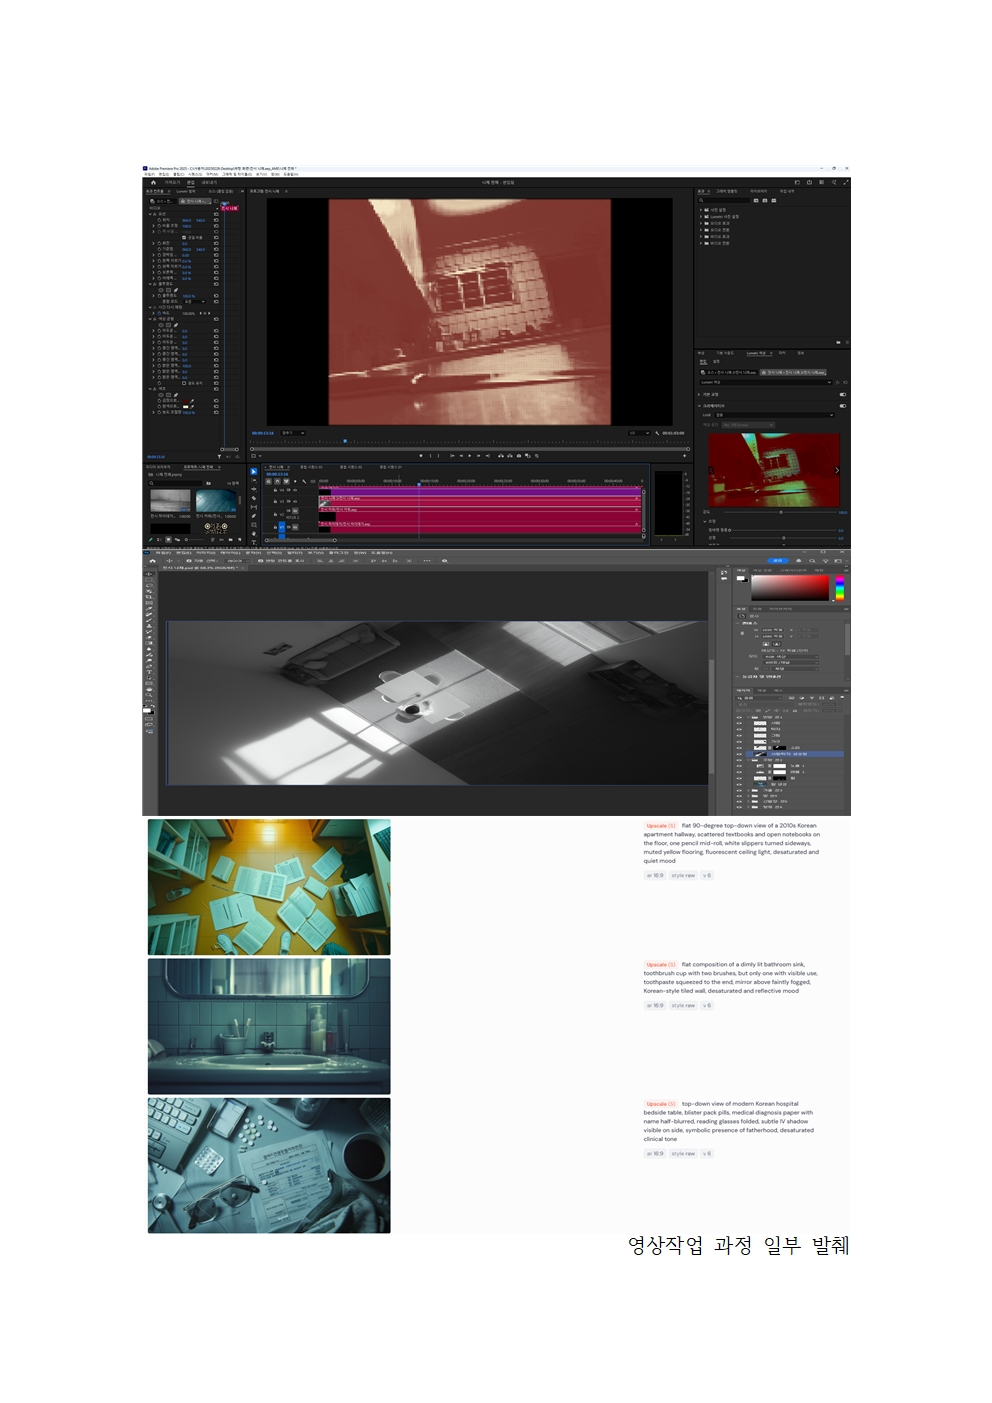Image resolution: width=992 pixels, height=1403 pixels.
Task: Expand the 비디오 효과 folder in Effects panel
Action: pyautogui.click(x=701, y=237)
